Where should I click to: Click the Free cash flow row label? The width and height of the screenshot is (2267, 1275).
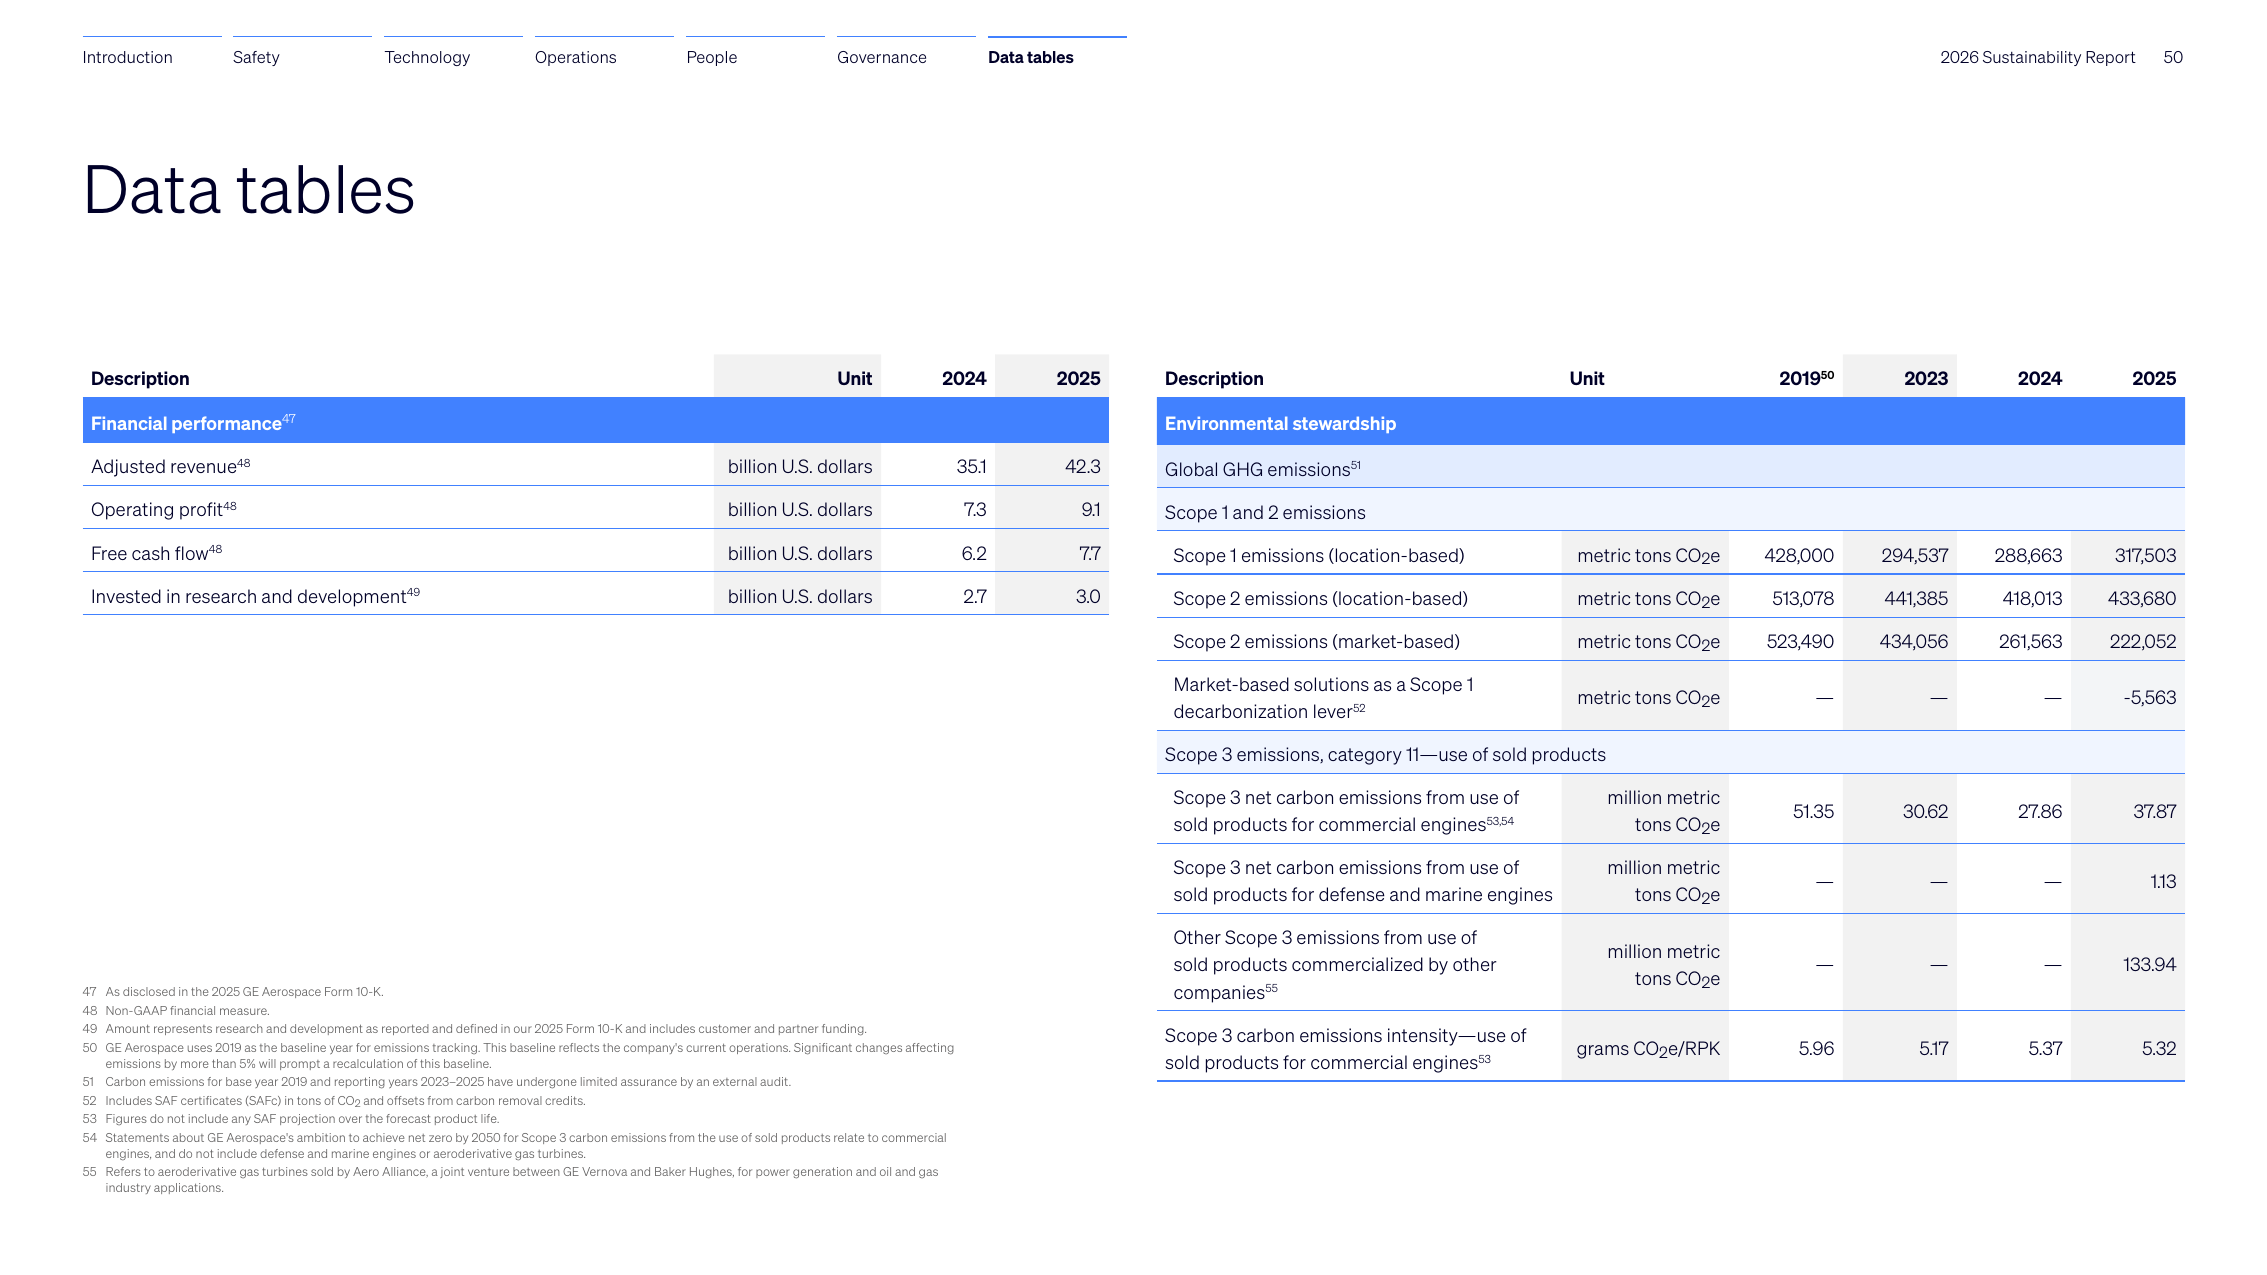click(x=156, y=553)
